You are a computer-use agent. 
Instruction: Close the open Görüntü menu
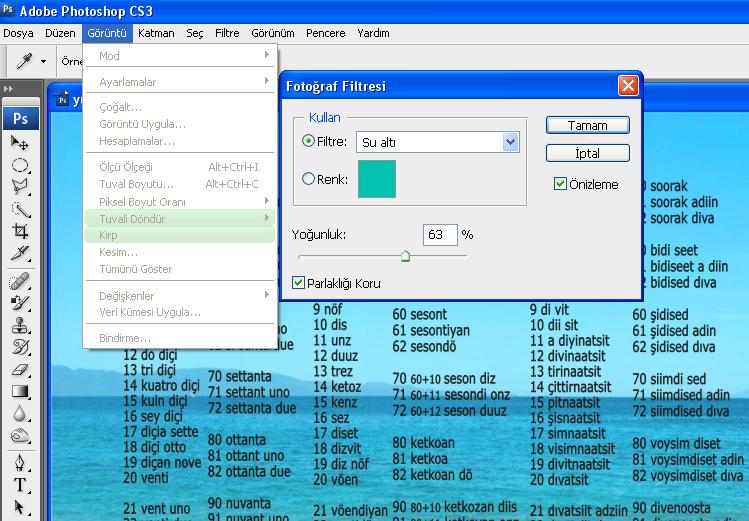[107, 33]
